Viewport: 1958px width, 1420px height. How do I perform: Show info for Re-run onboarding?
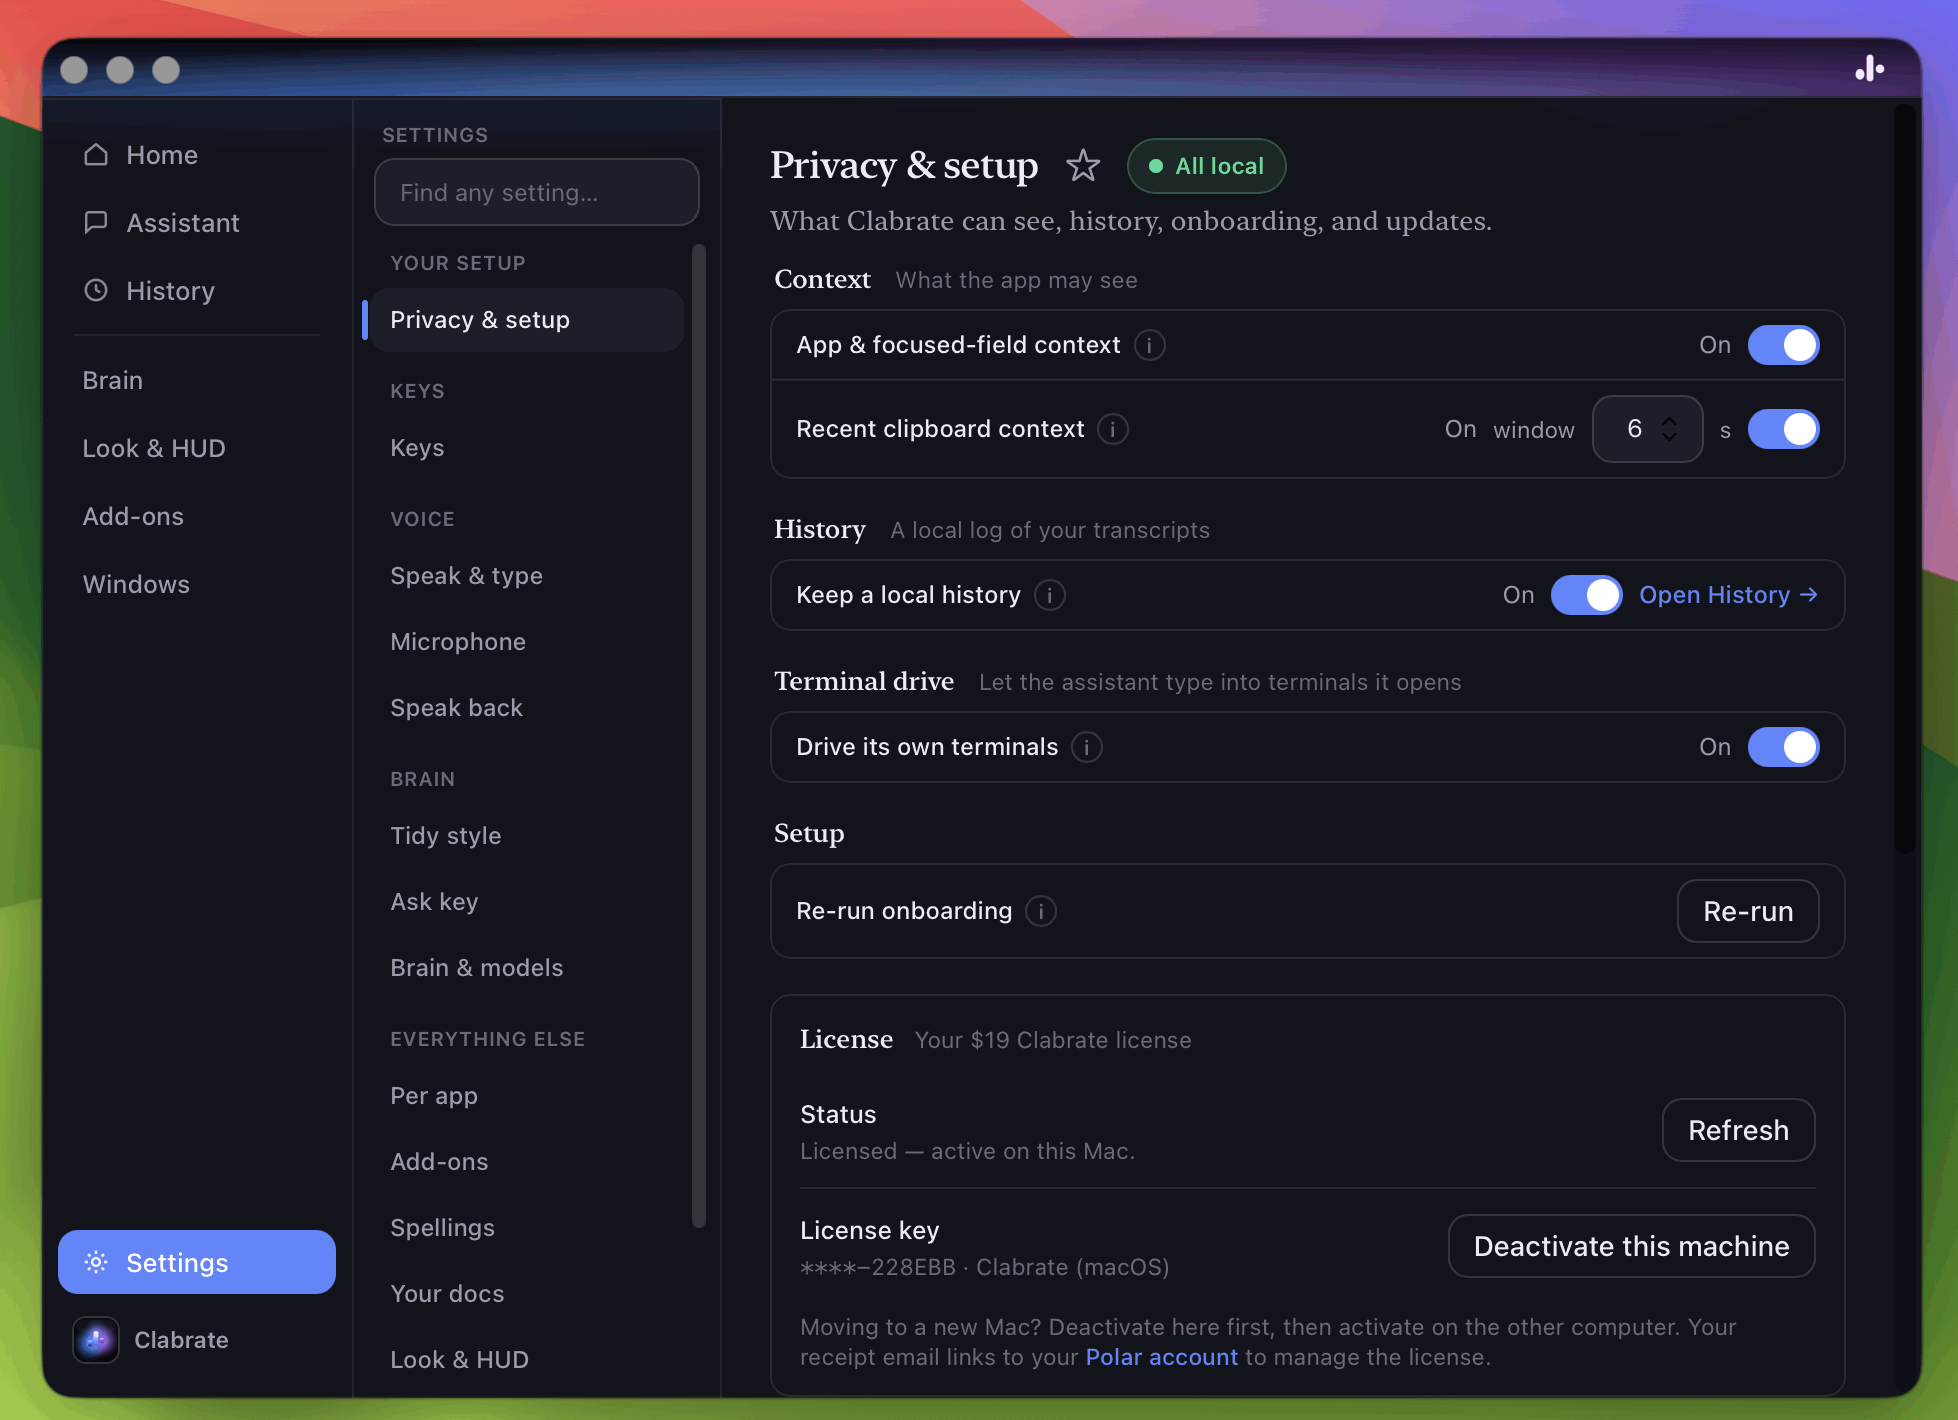pos(1041,911)
